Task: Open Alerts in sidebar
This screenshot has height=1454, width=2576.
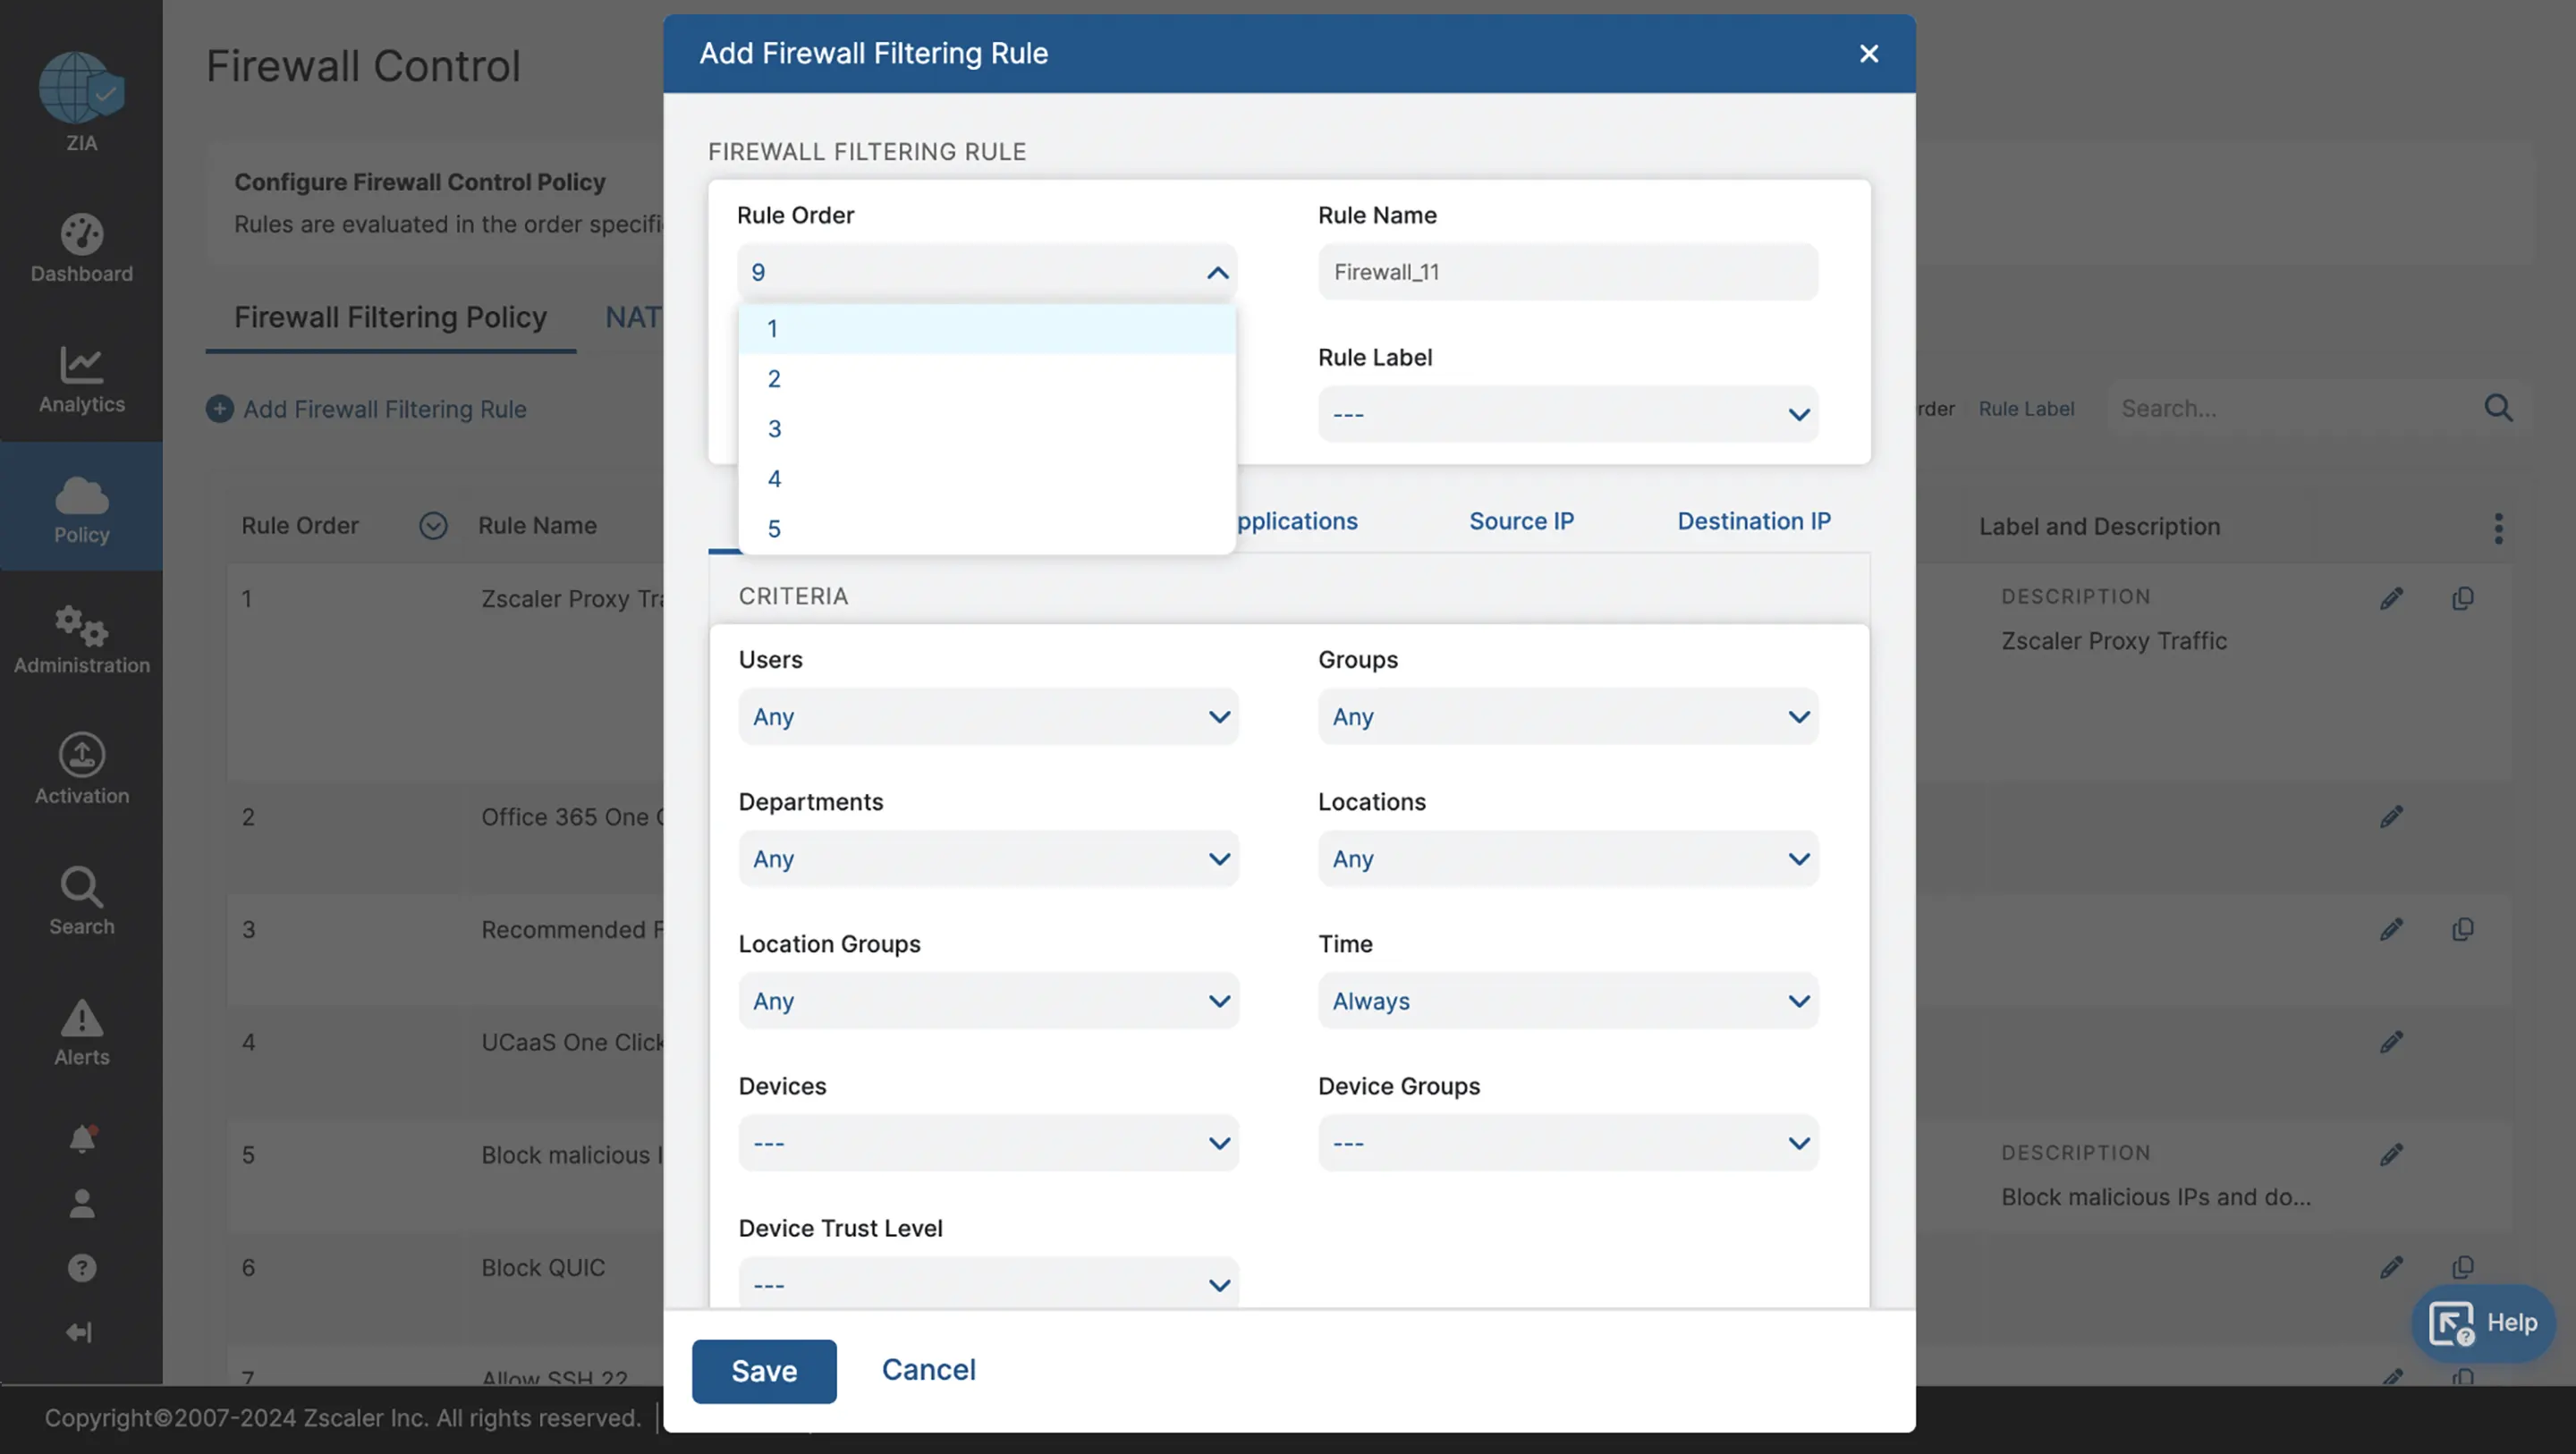Action: pyautogui.click(x=81, y=1031)
